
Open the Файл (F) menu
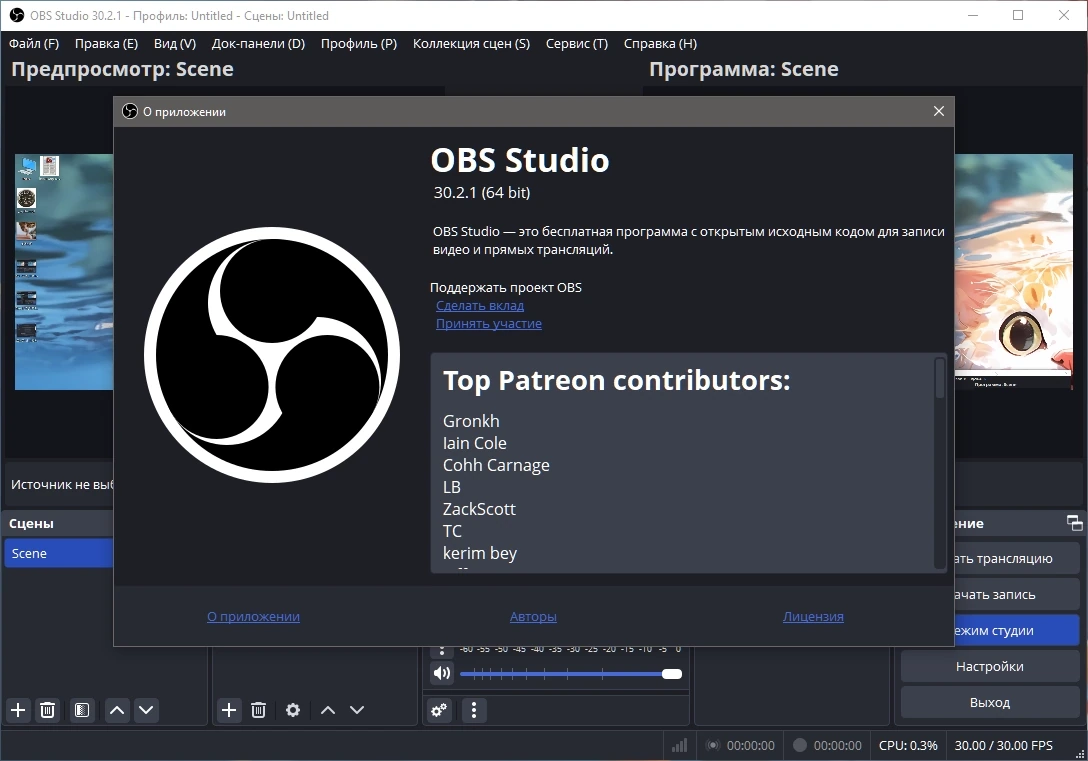click(x=33, y=43)
